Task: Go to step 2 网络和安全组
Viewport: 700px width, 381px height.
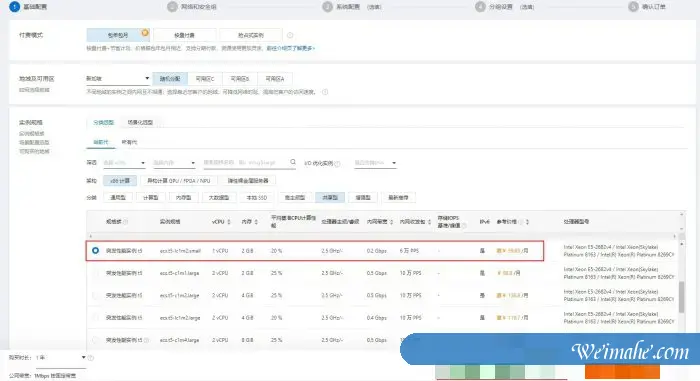Action: 192,7
